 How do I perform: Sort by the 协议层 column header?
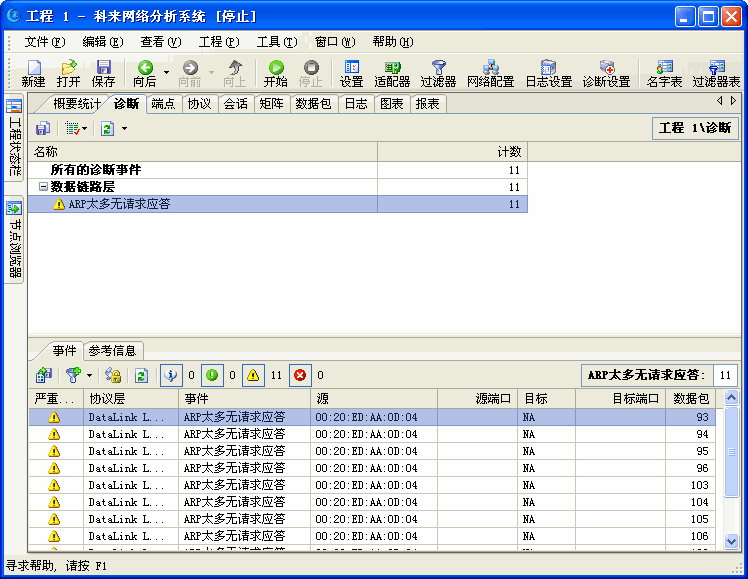click(131, 399)
